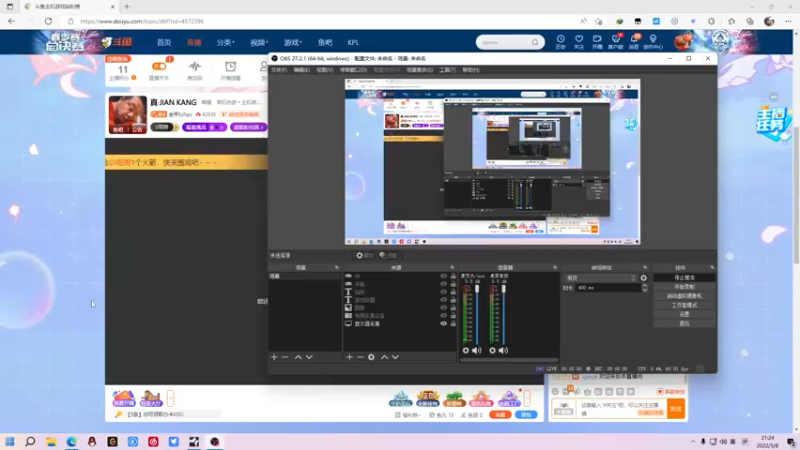Toggle lock on the first source row
The width and height of the screenshot is (800, 450).
pos(453,276)
